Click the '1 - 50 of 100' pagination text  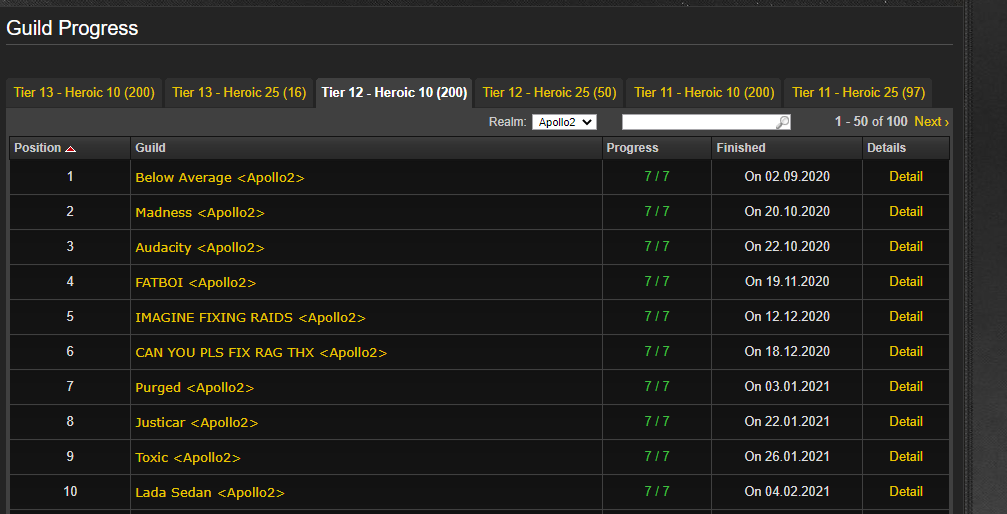click(x=871, y=121)
